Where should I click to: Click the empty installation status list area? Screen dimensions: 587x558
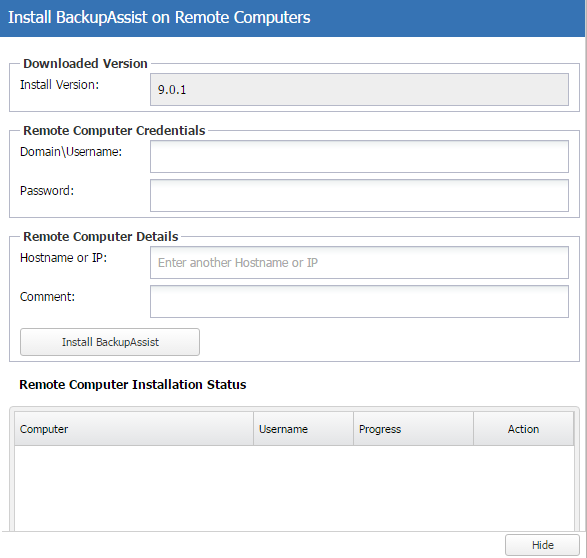tap(294, 488)
